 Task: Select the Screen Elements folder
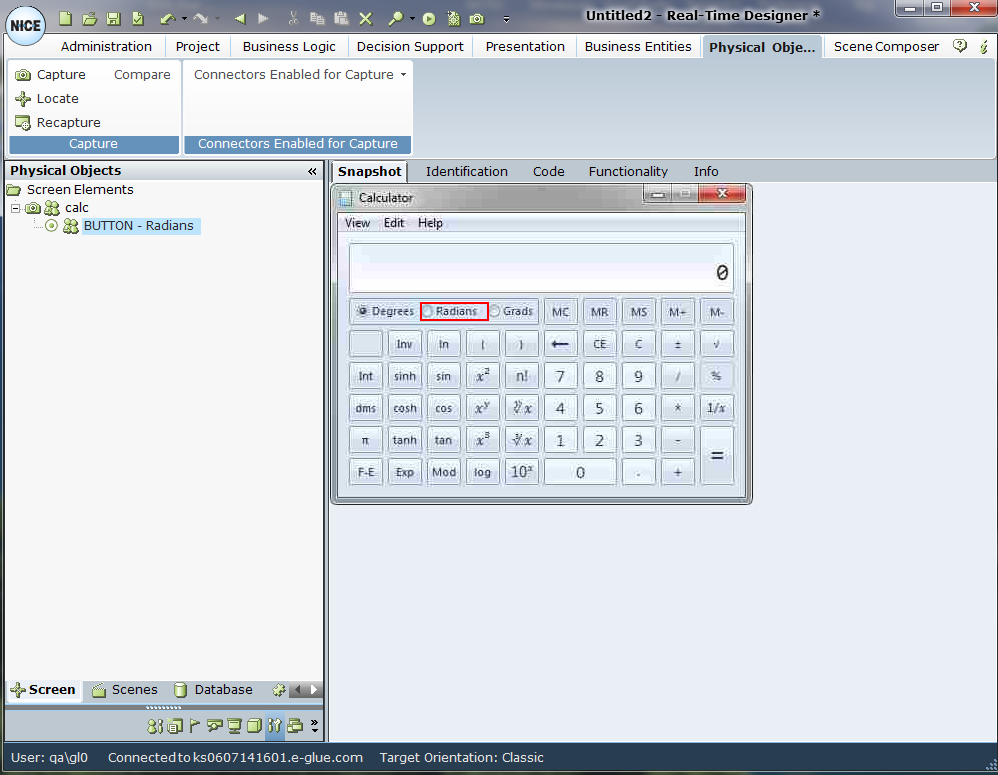(79, 189)
